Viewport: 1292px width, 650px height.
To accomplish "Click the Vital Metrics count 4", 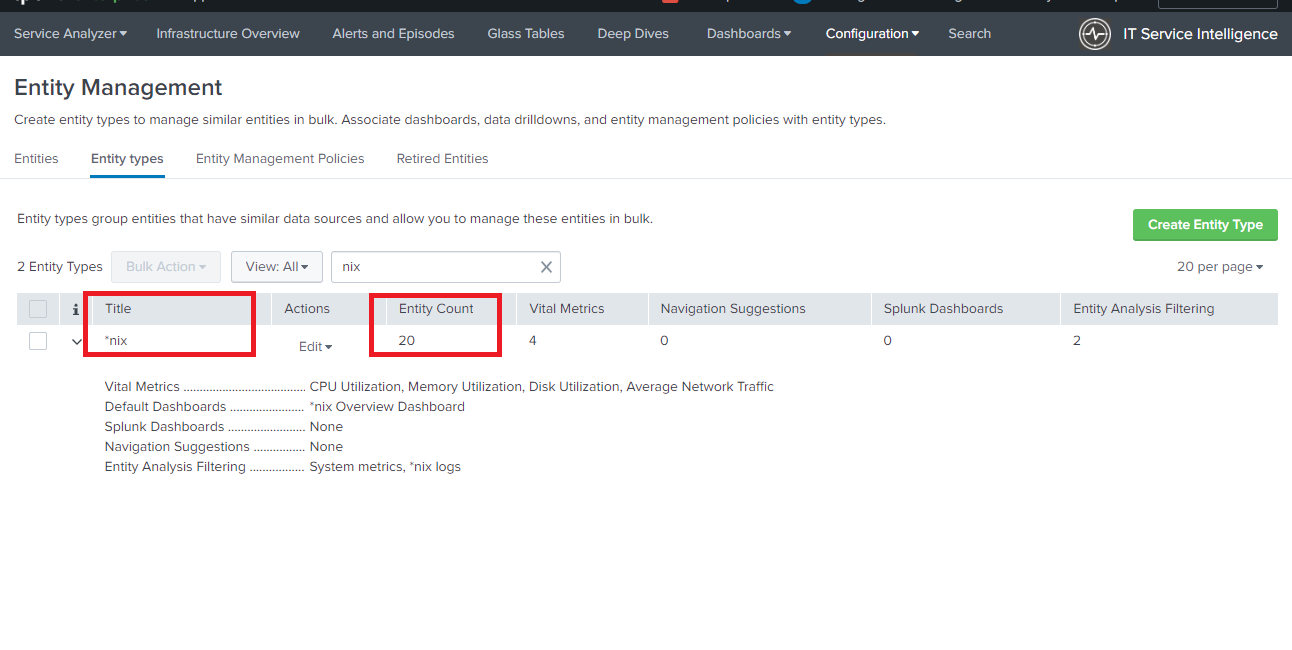I will pyautogui.click(x=533, y=341).
